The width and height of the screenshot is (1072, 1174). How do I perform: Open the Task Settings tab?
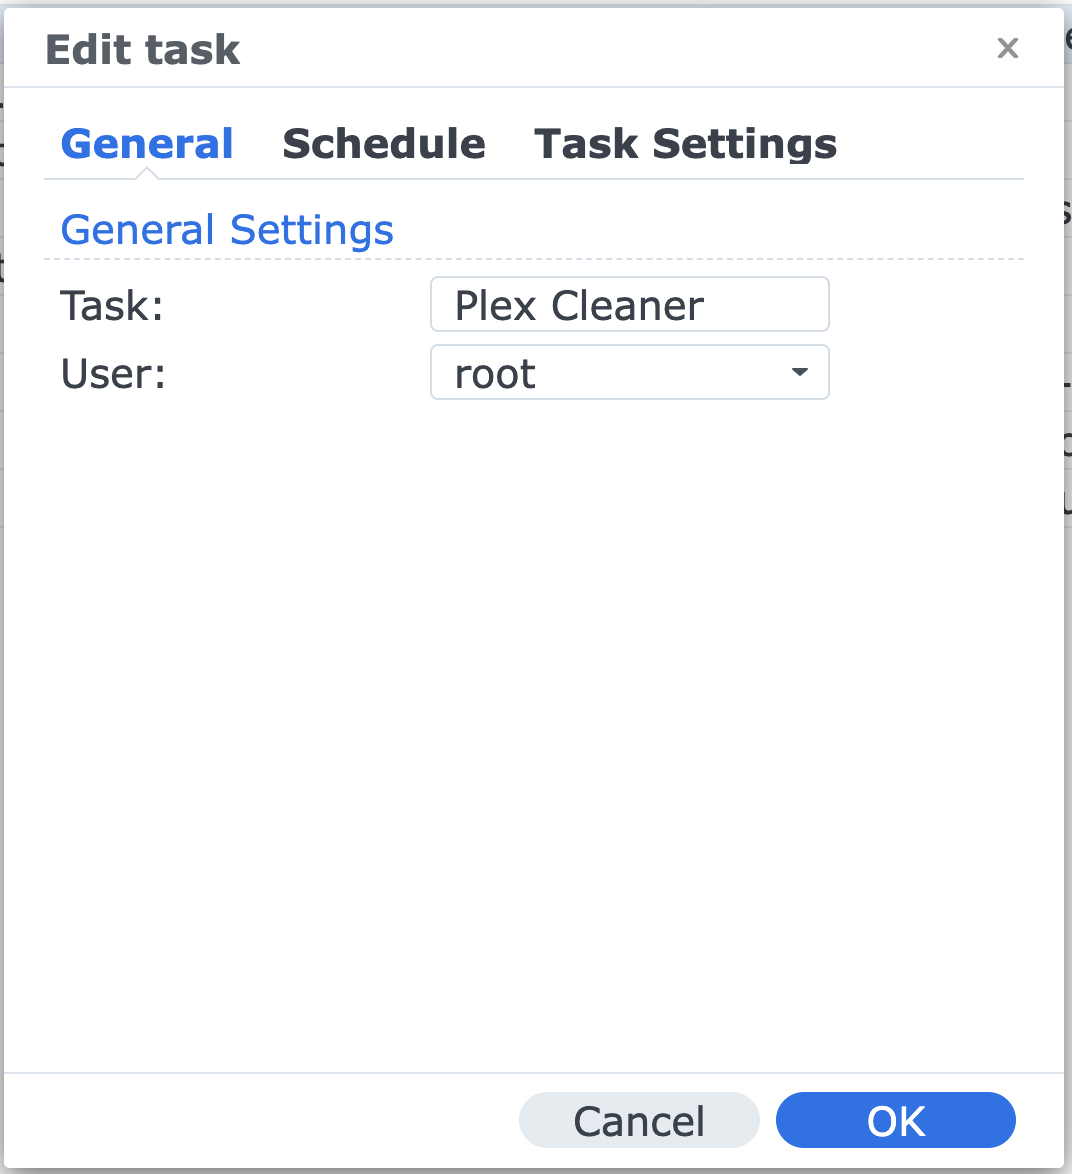click(686, 143)
